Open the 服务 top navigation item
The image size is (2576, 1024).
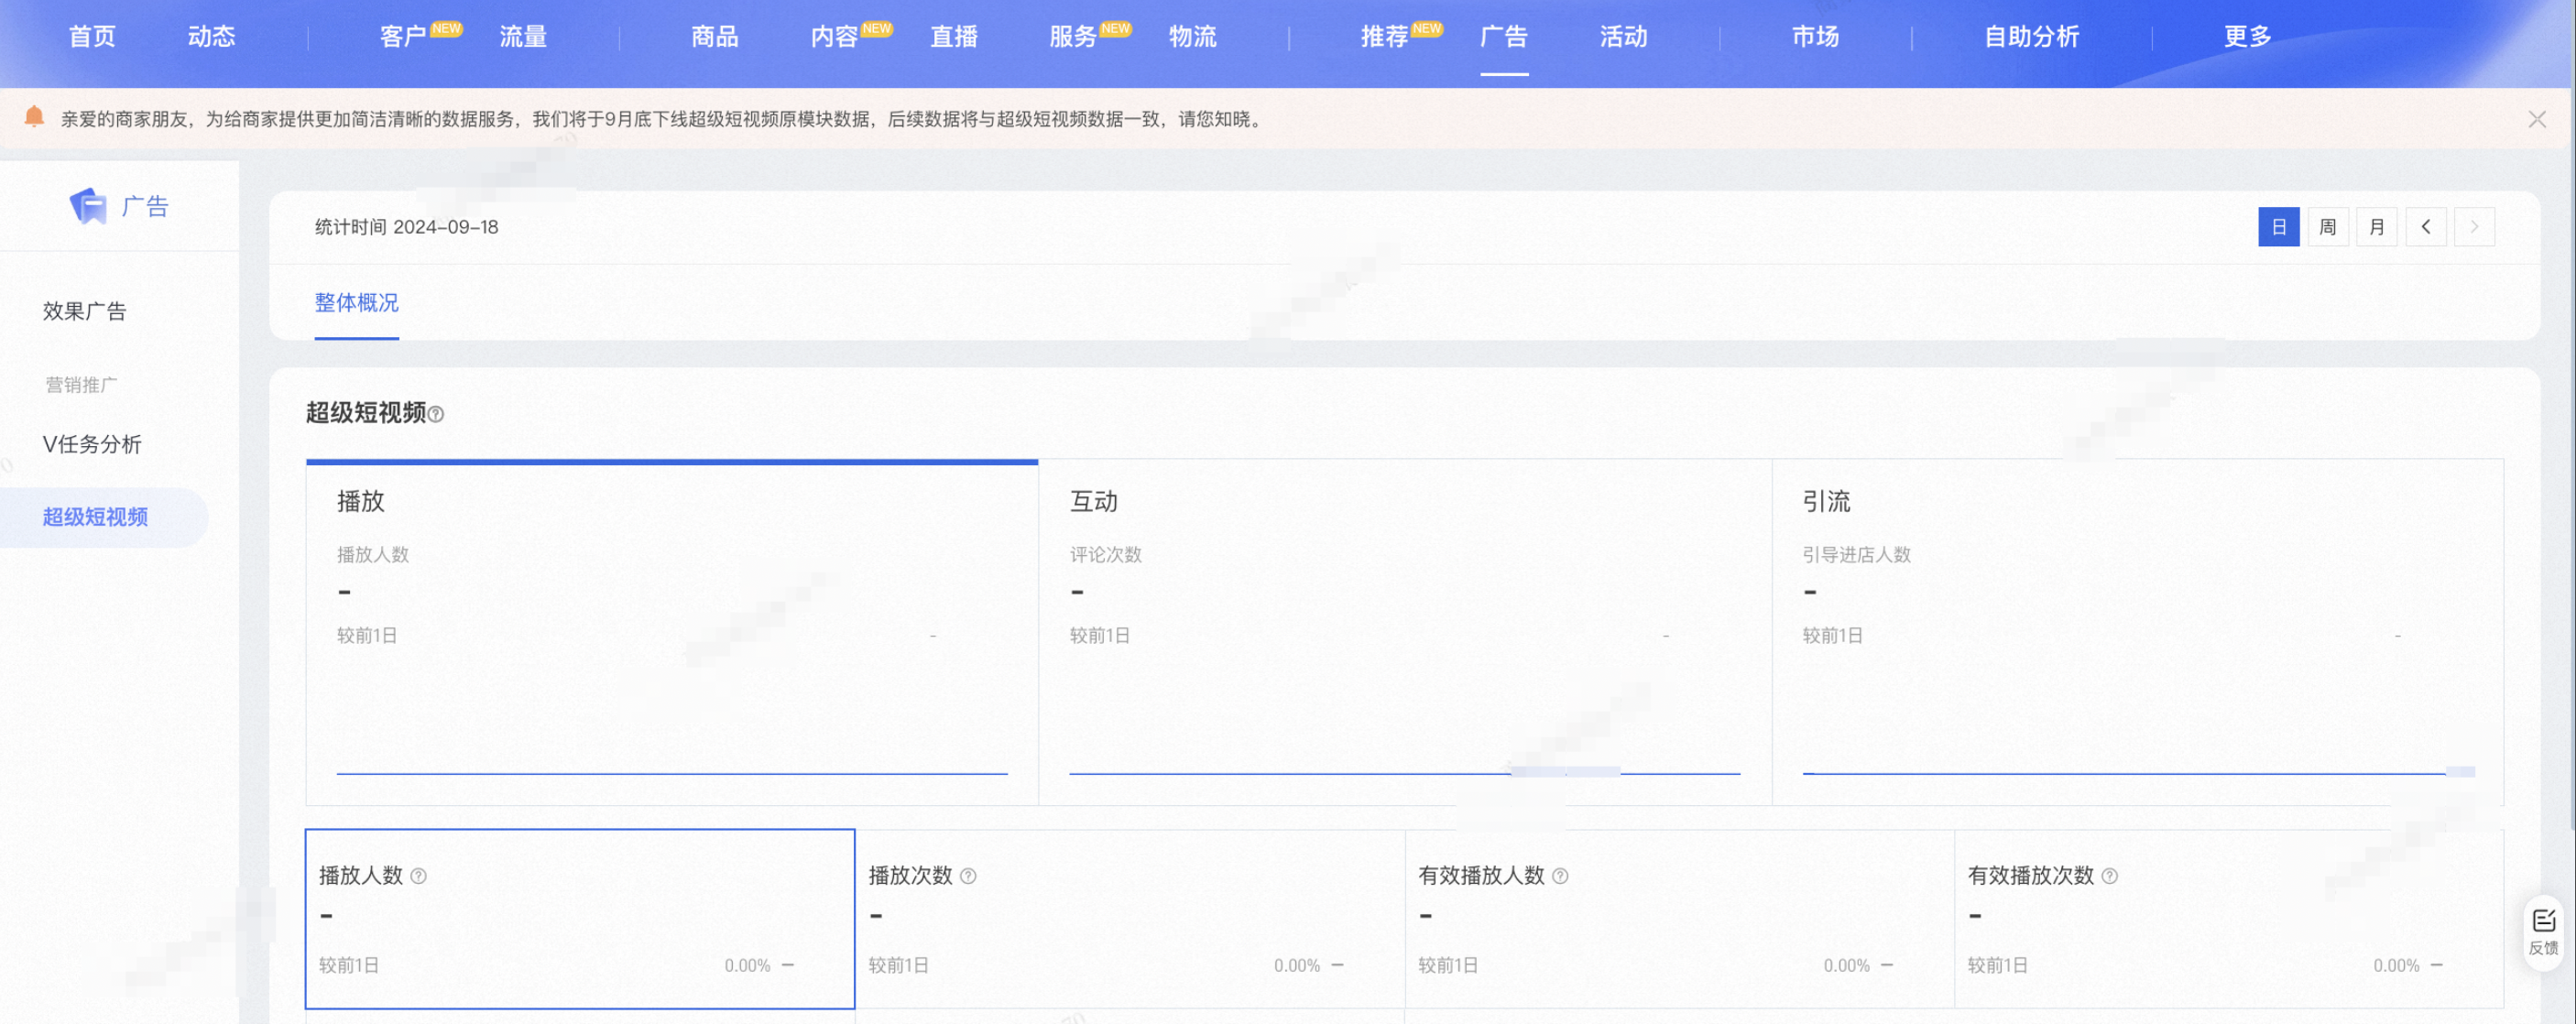point(1073,37)
